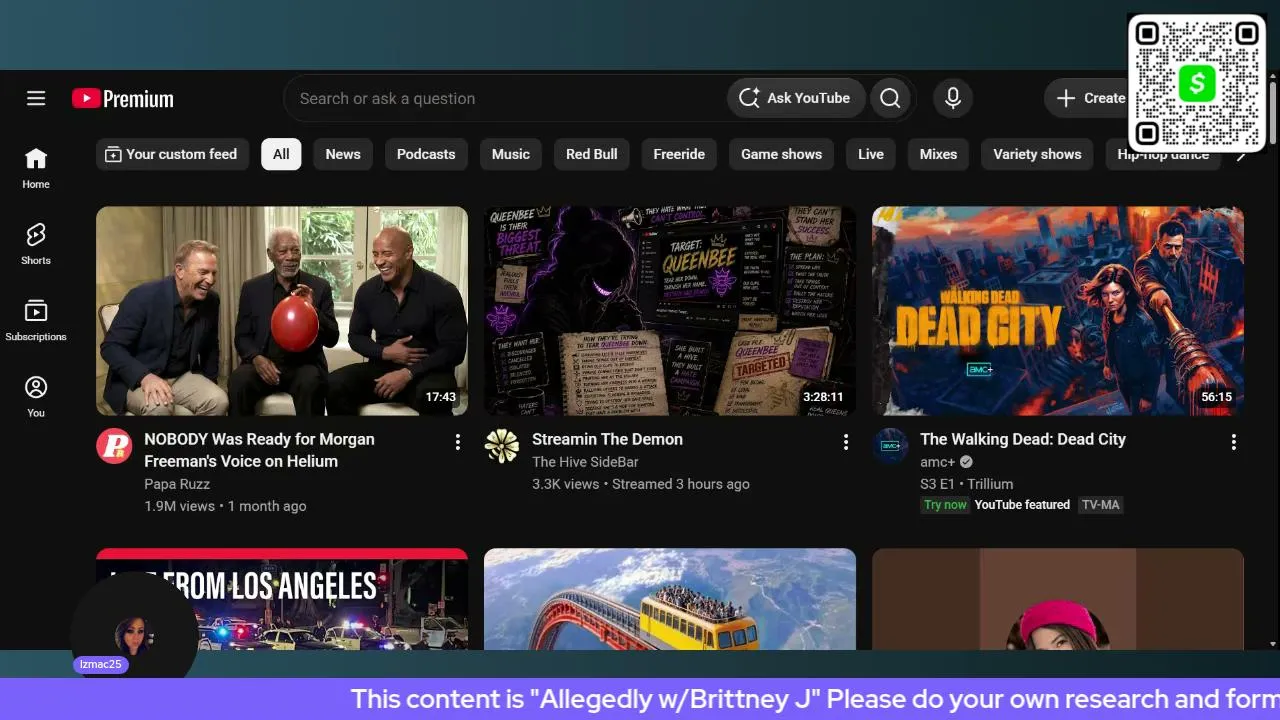Viewport: 1280px width, 720px height.
Task: Open the yellow roller coaster bus thumbnail
Action: tap(670, 599)
